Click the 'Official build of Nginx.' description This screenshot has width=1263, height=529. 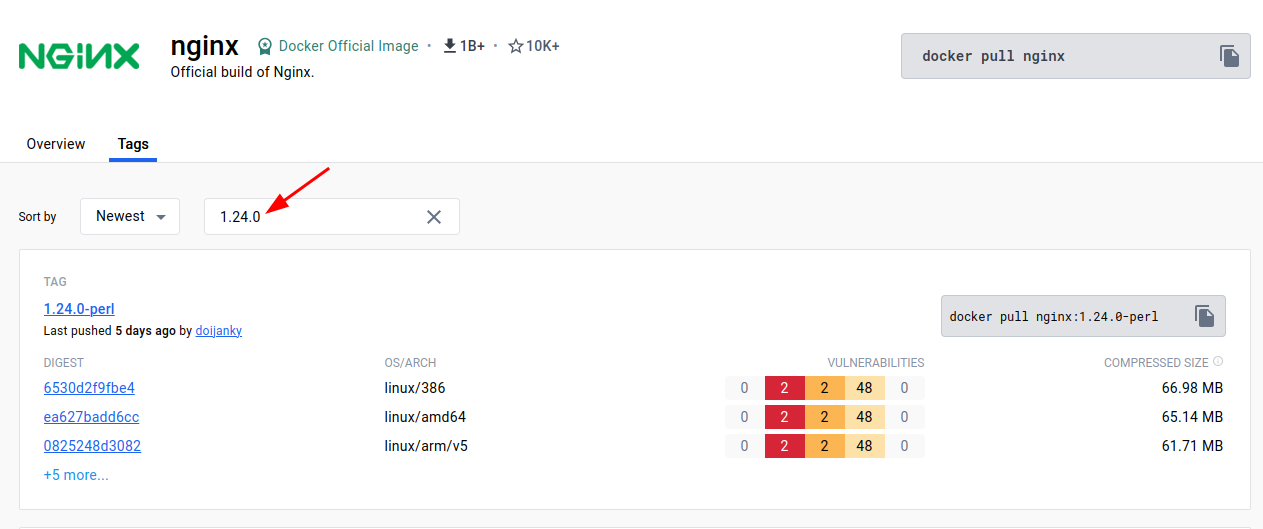click(243, 72)
